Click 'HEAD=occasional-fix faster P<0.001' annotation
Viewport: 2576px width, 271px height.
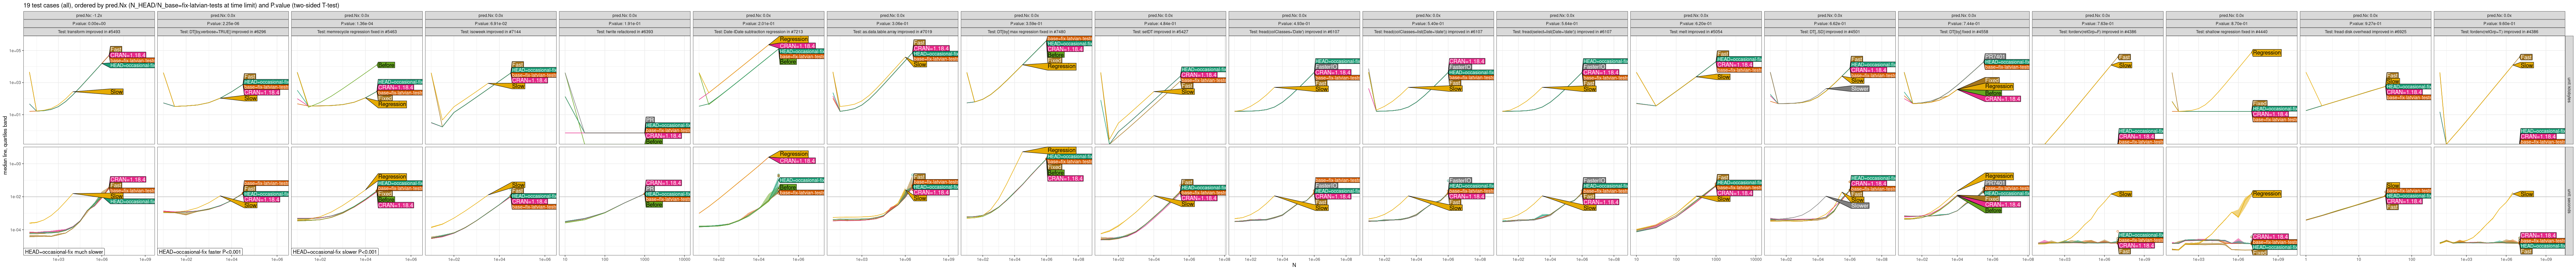click(x=200, y=252)
